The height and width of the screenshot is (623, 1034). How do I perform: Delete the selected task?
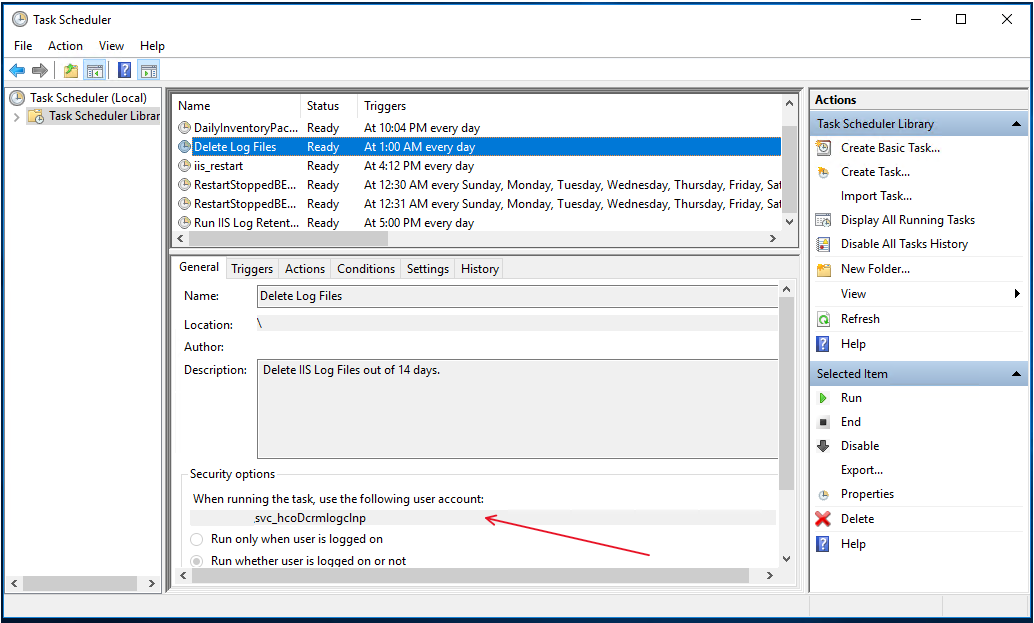pos(856,518)
